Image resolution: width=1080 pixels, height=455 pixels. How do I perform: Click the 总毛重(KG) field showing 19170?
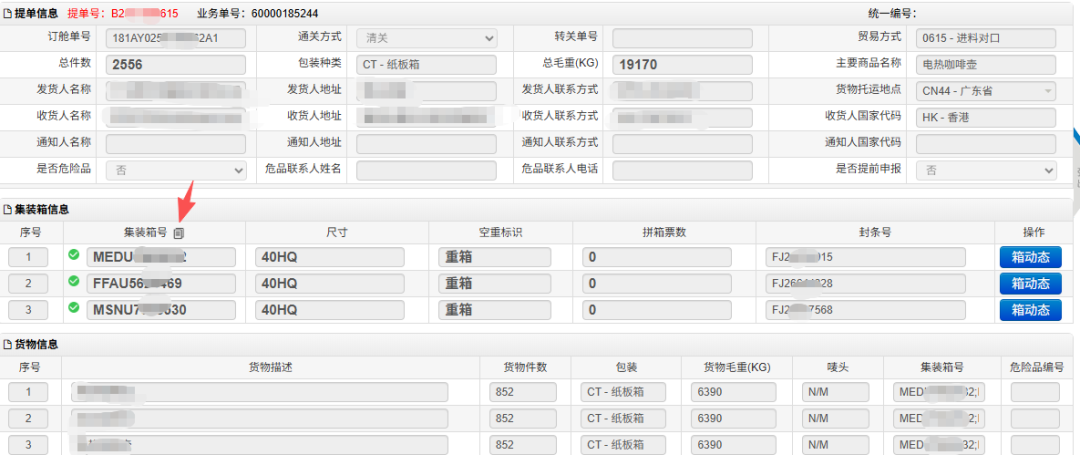pyautogui.click(x=683, y=65)
